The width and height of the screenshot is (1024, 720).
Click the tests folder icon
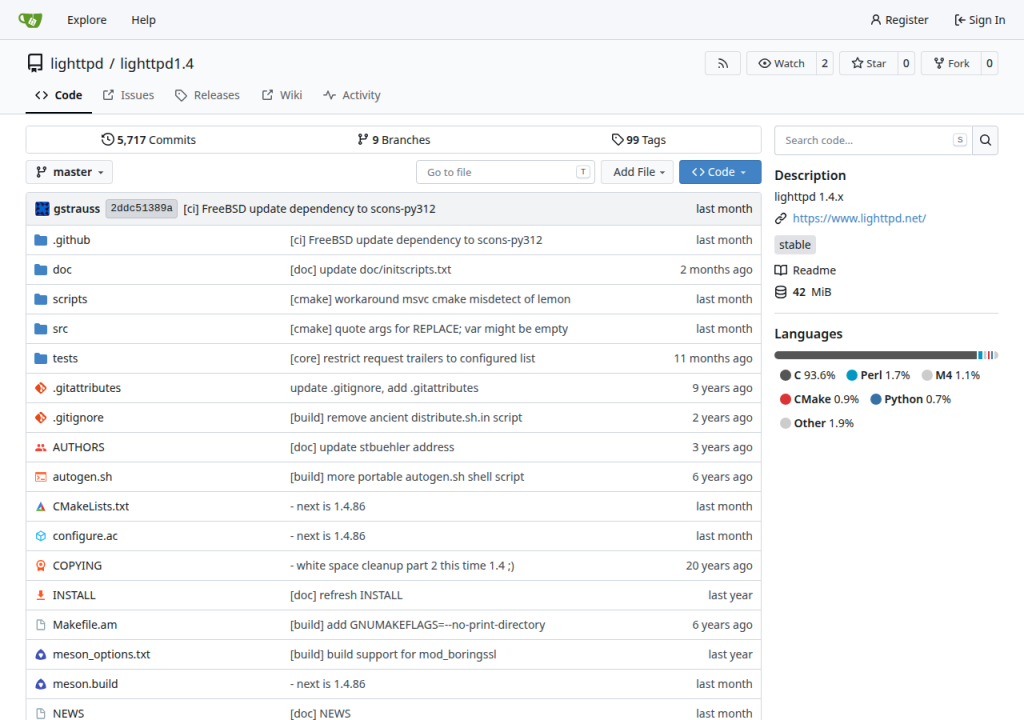[x=40, y=358]
